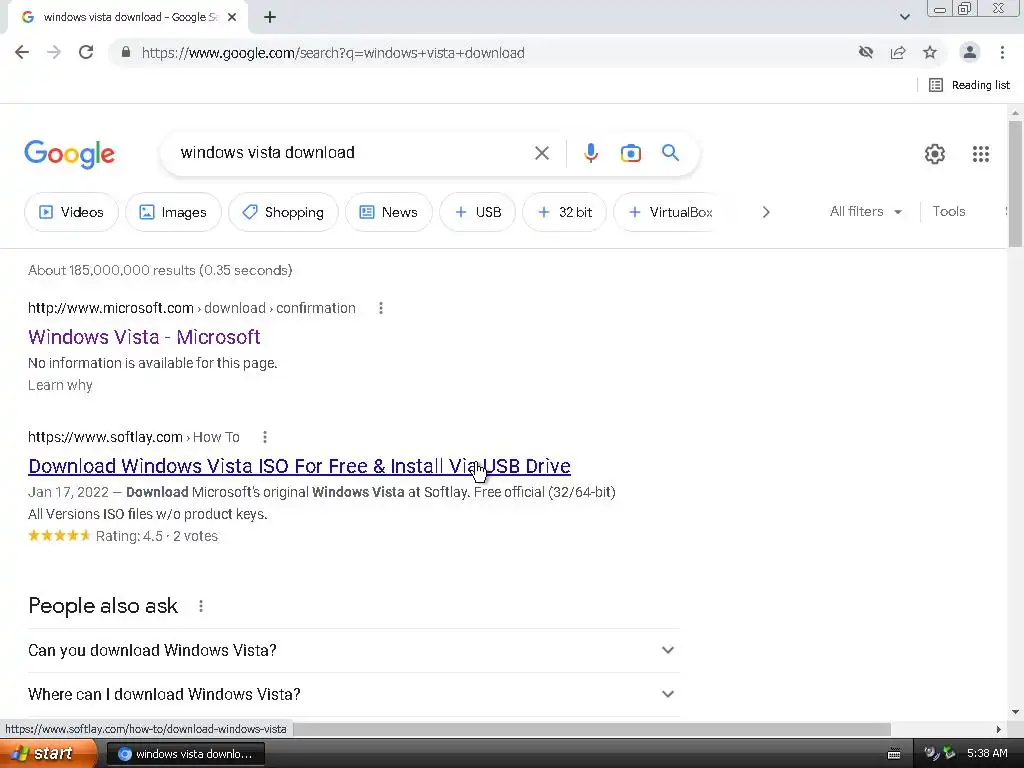Click the vertical scrollbar thumb
The image size is (1024, 768).
pyautogui.click(x=1015, y=184)
